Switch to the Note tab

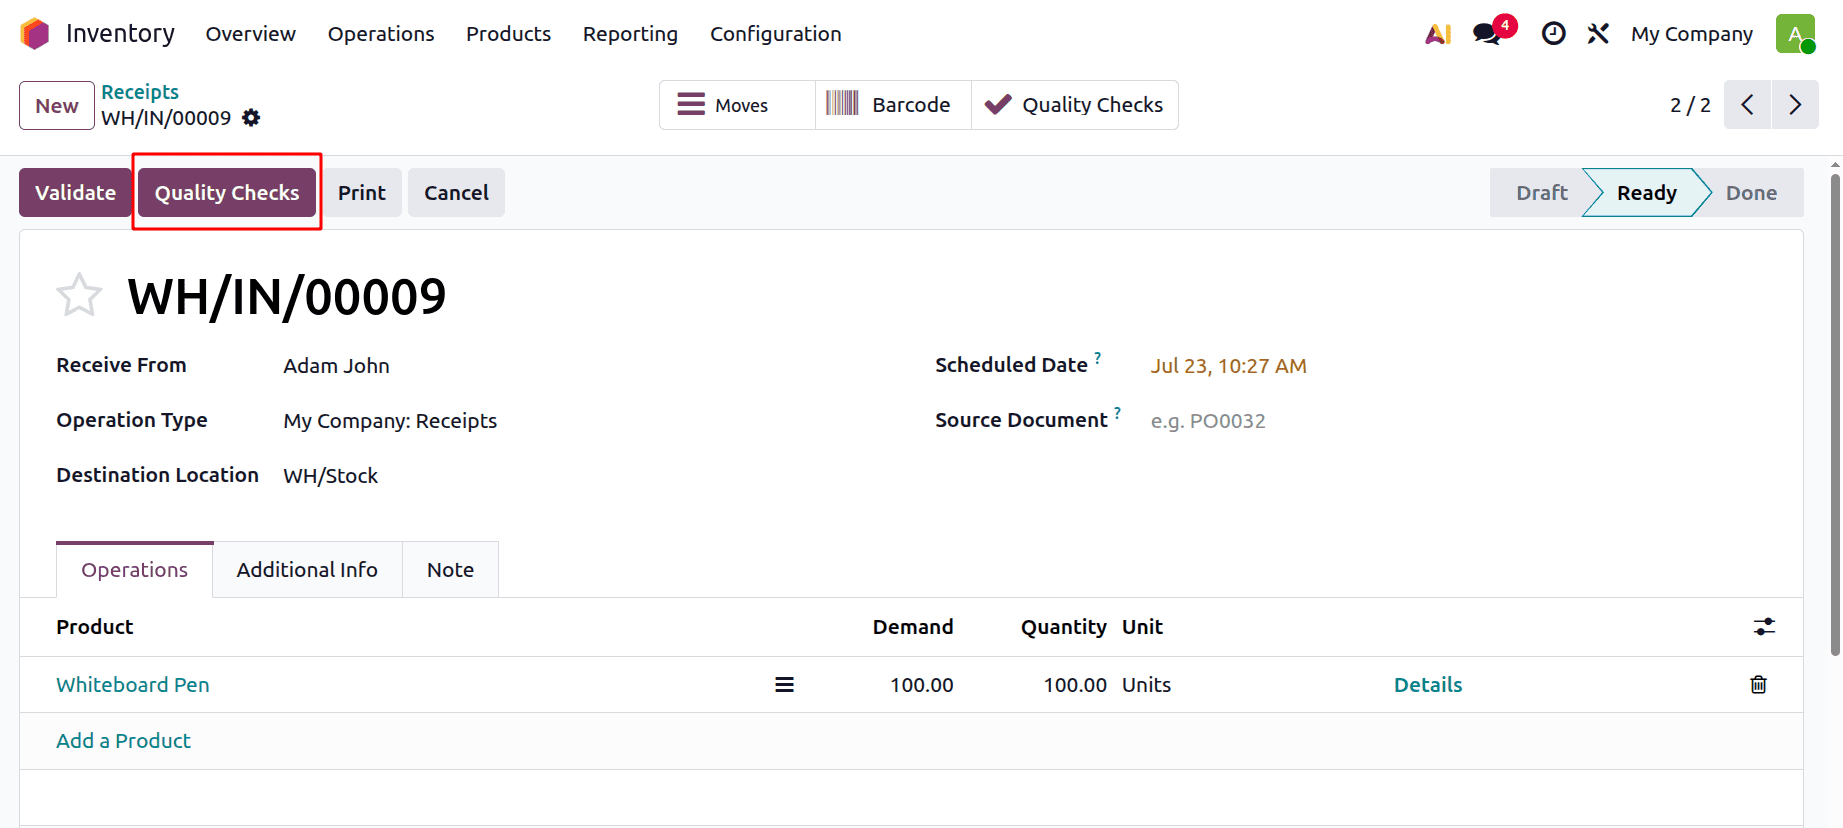(450, 570)
